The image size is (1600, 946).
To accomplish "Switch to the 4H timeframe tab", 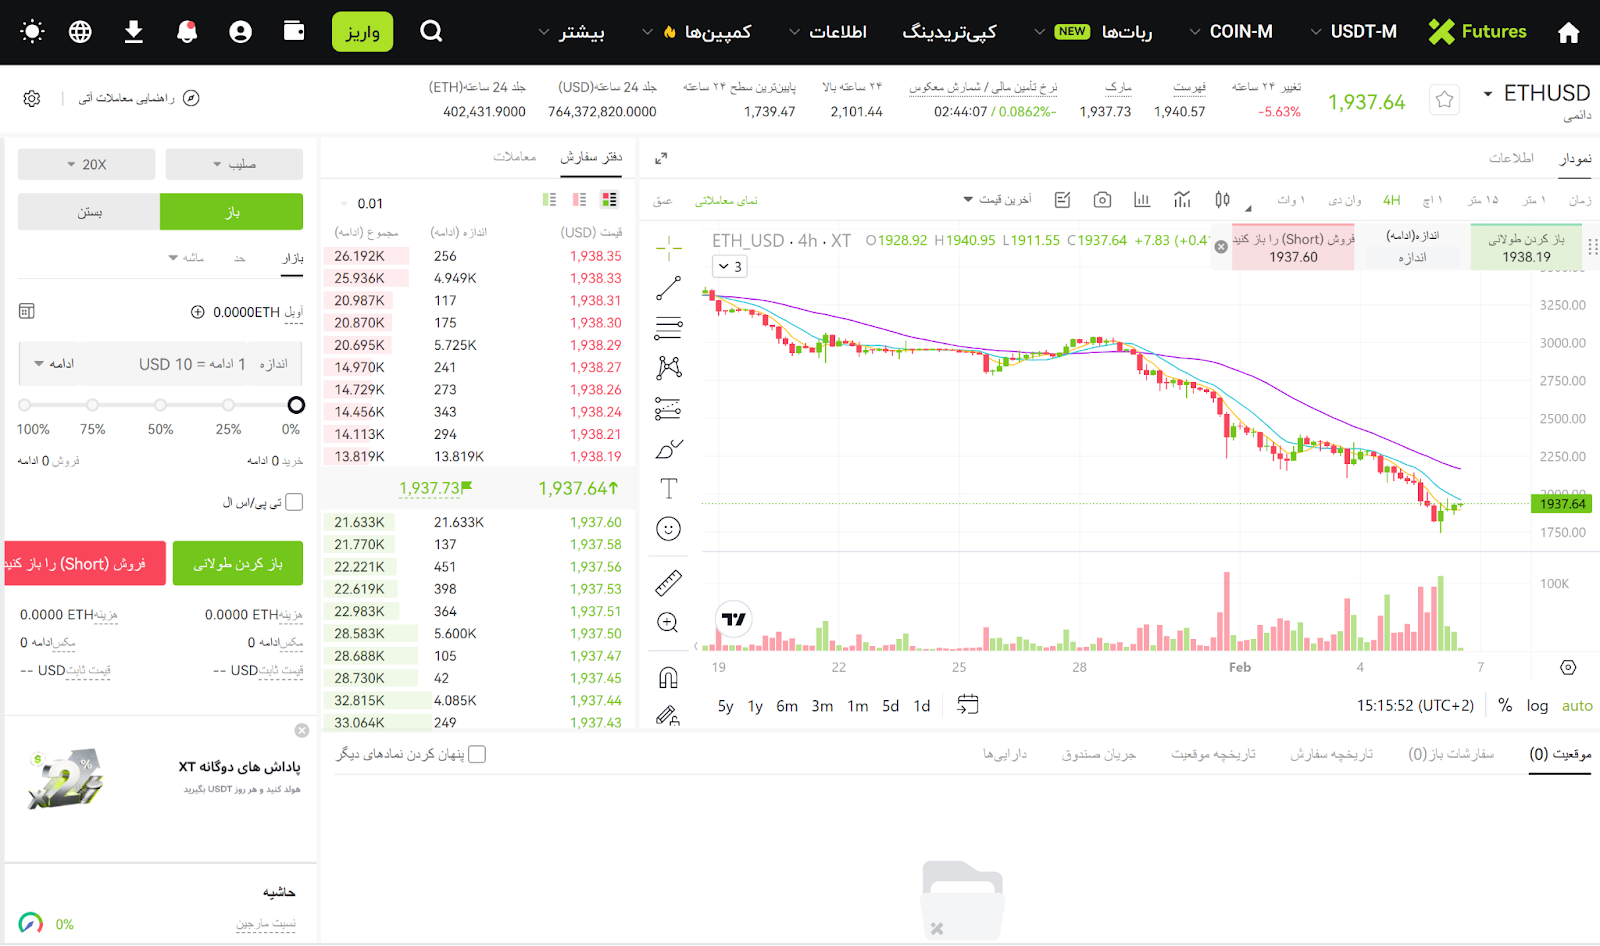I will (x=1391, y=200).
